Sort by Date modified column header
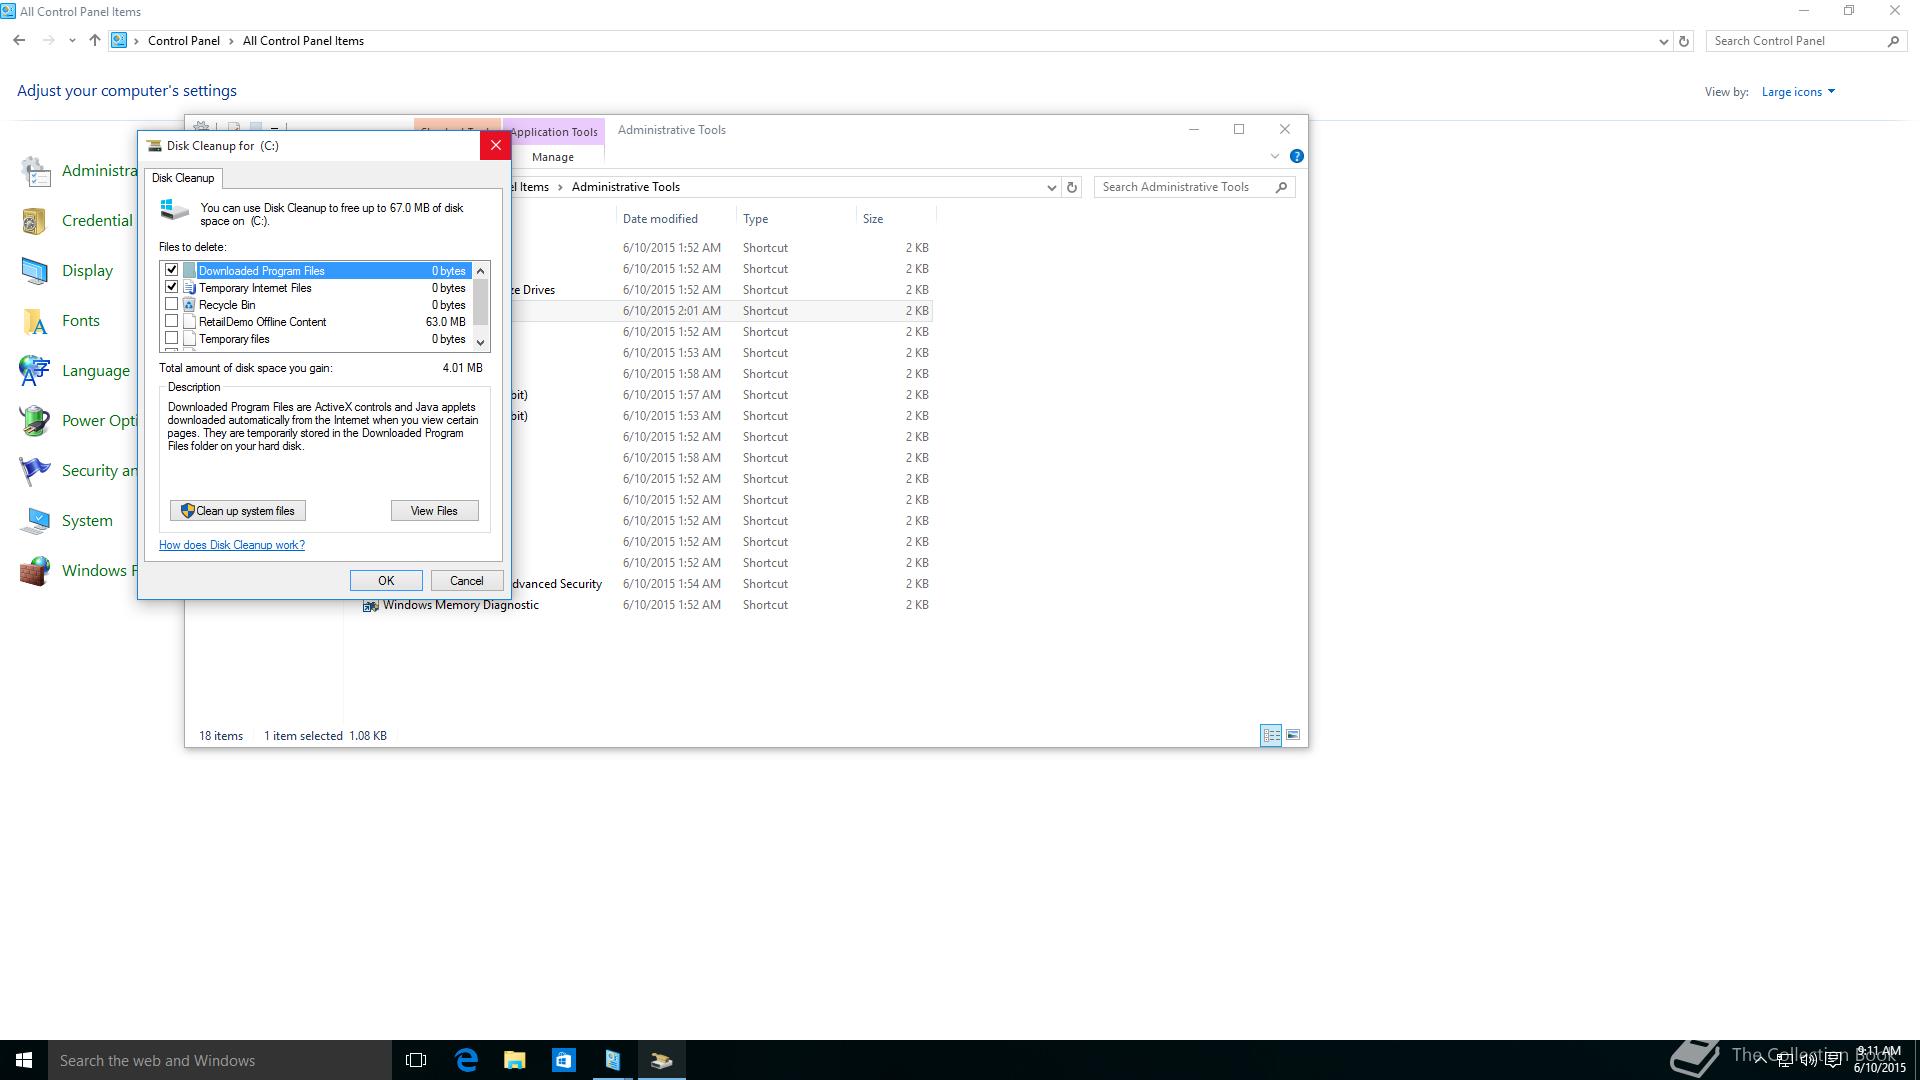This screenshot has width=1920, height=1080. (x=660, y=219)
